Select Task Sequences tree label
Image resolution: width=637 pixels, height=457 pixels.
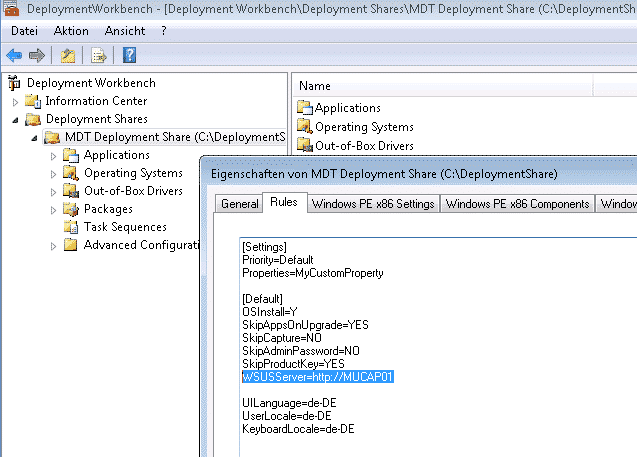[x=125, y=227]
